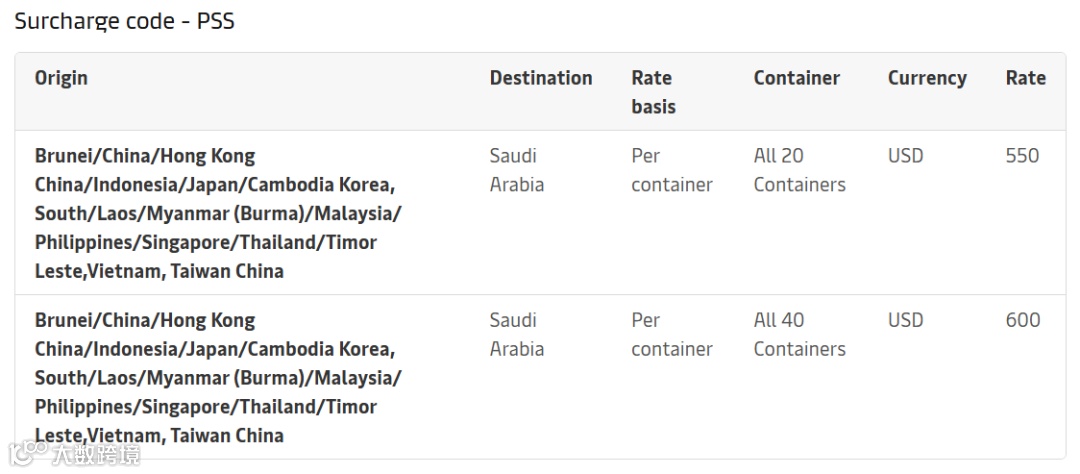Select the All 20 Containers cell
The height and width of the screenshot is (474, 1080).
tap(799, 170)
